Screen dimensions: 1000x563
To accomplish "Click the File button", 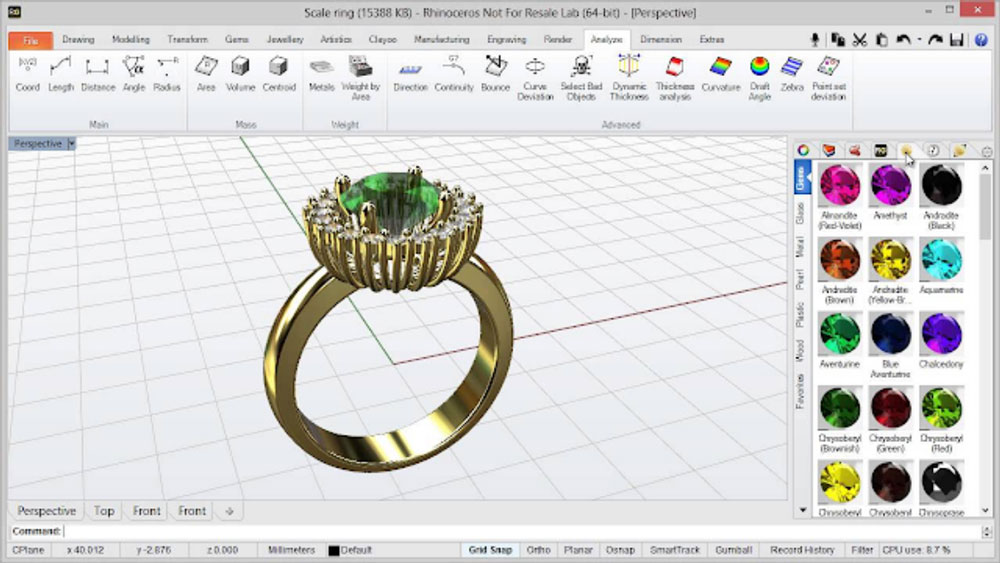I will click(30, 40).
